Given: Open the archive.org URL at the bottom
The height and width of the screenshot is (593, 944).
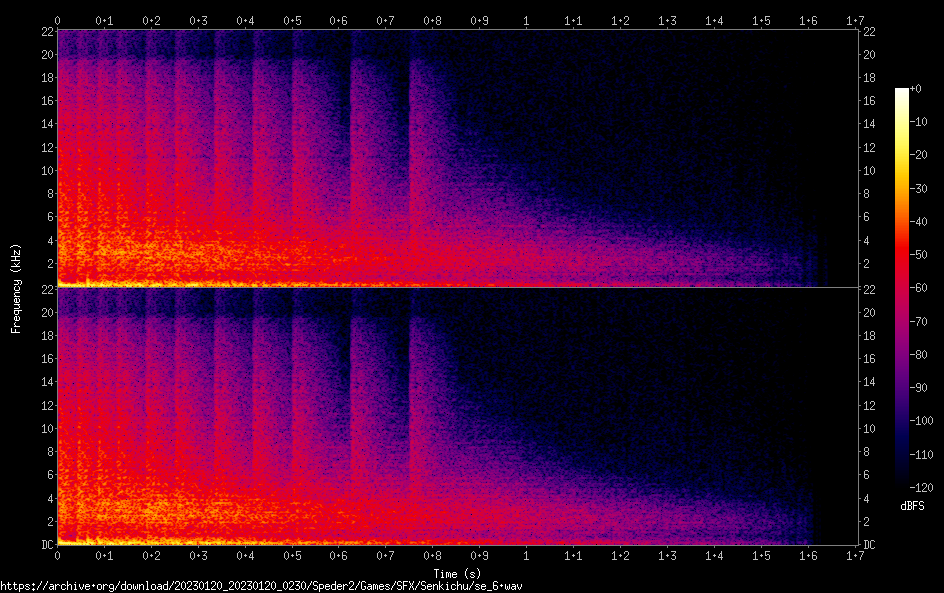Looking at the screenshot, I should click(262, 585).
